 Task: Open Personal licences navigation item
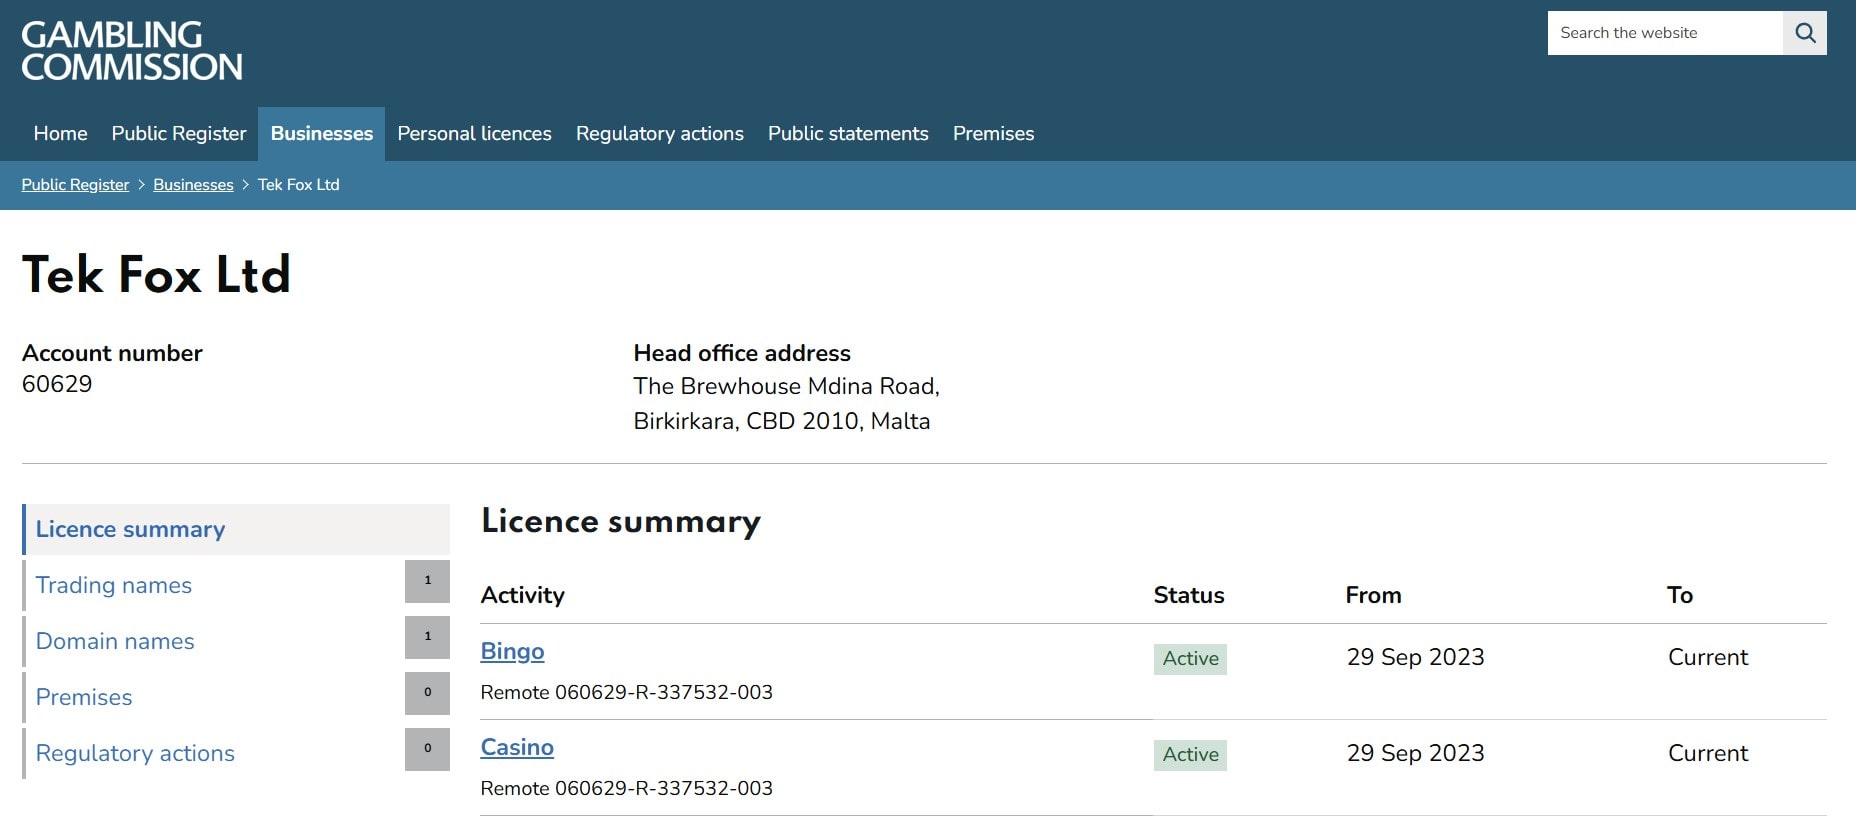474,134
